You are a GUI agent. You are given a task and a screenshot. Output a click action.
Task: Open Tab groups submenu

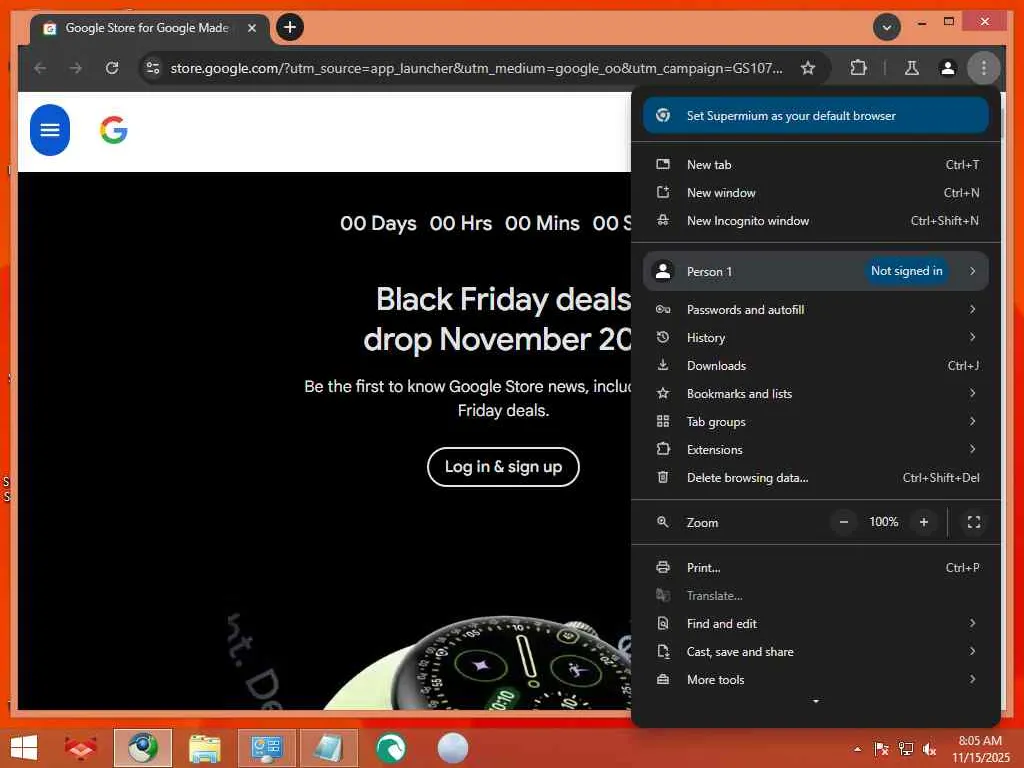tap(816, 422)
